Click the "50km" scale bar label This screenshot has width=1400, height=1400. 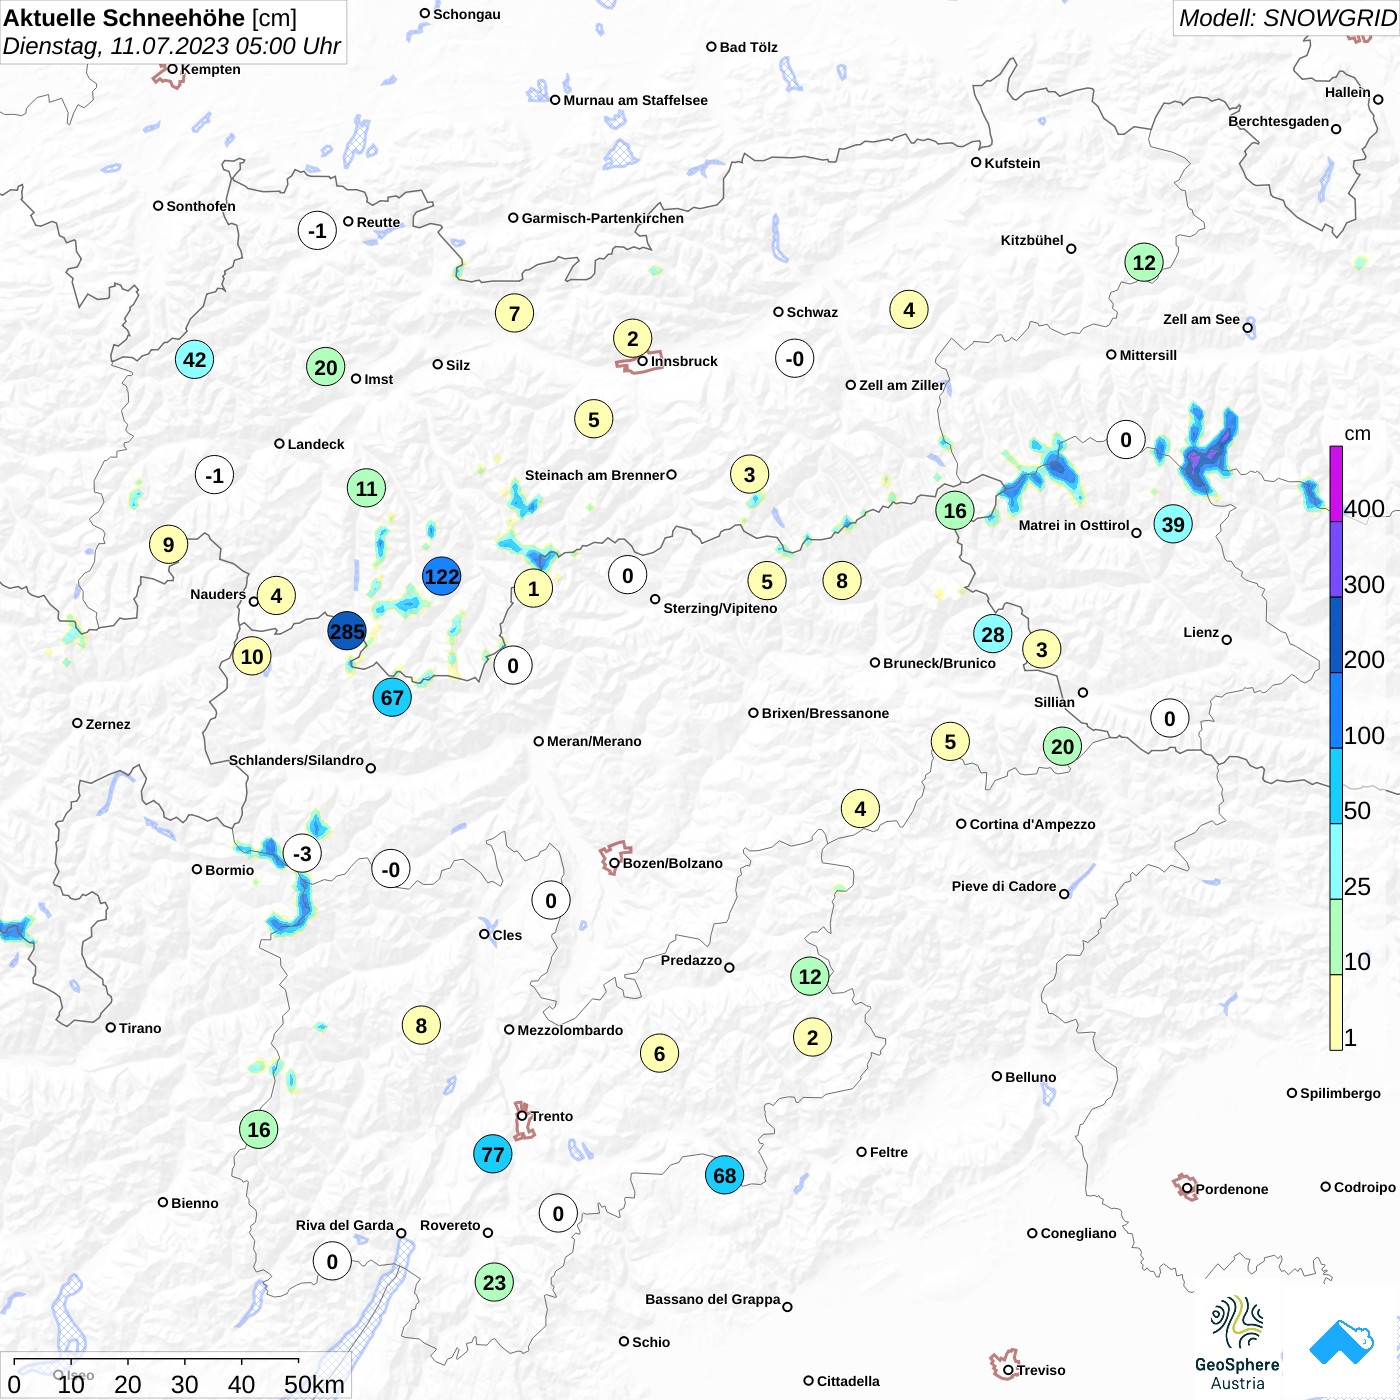click(314, 1384)
